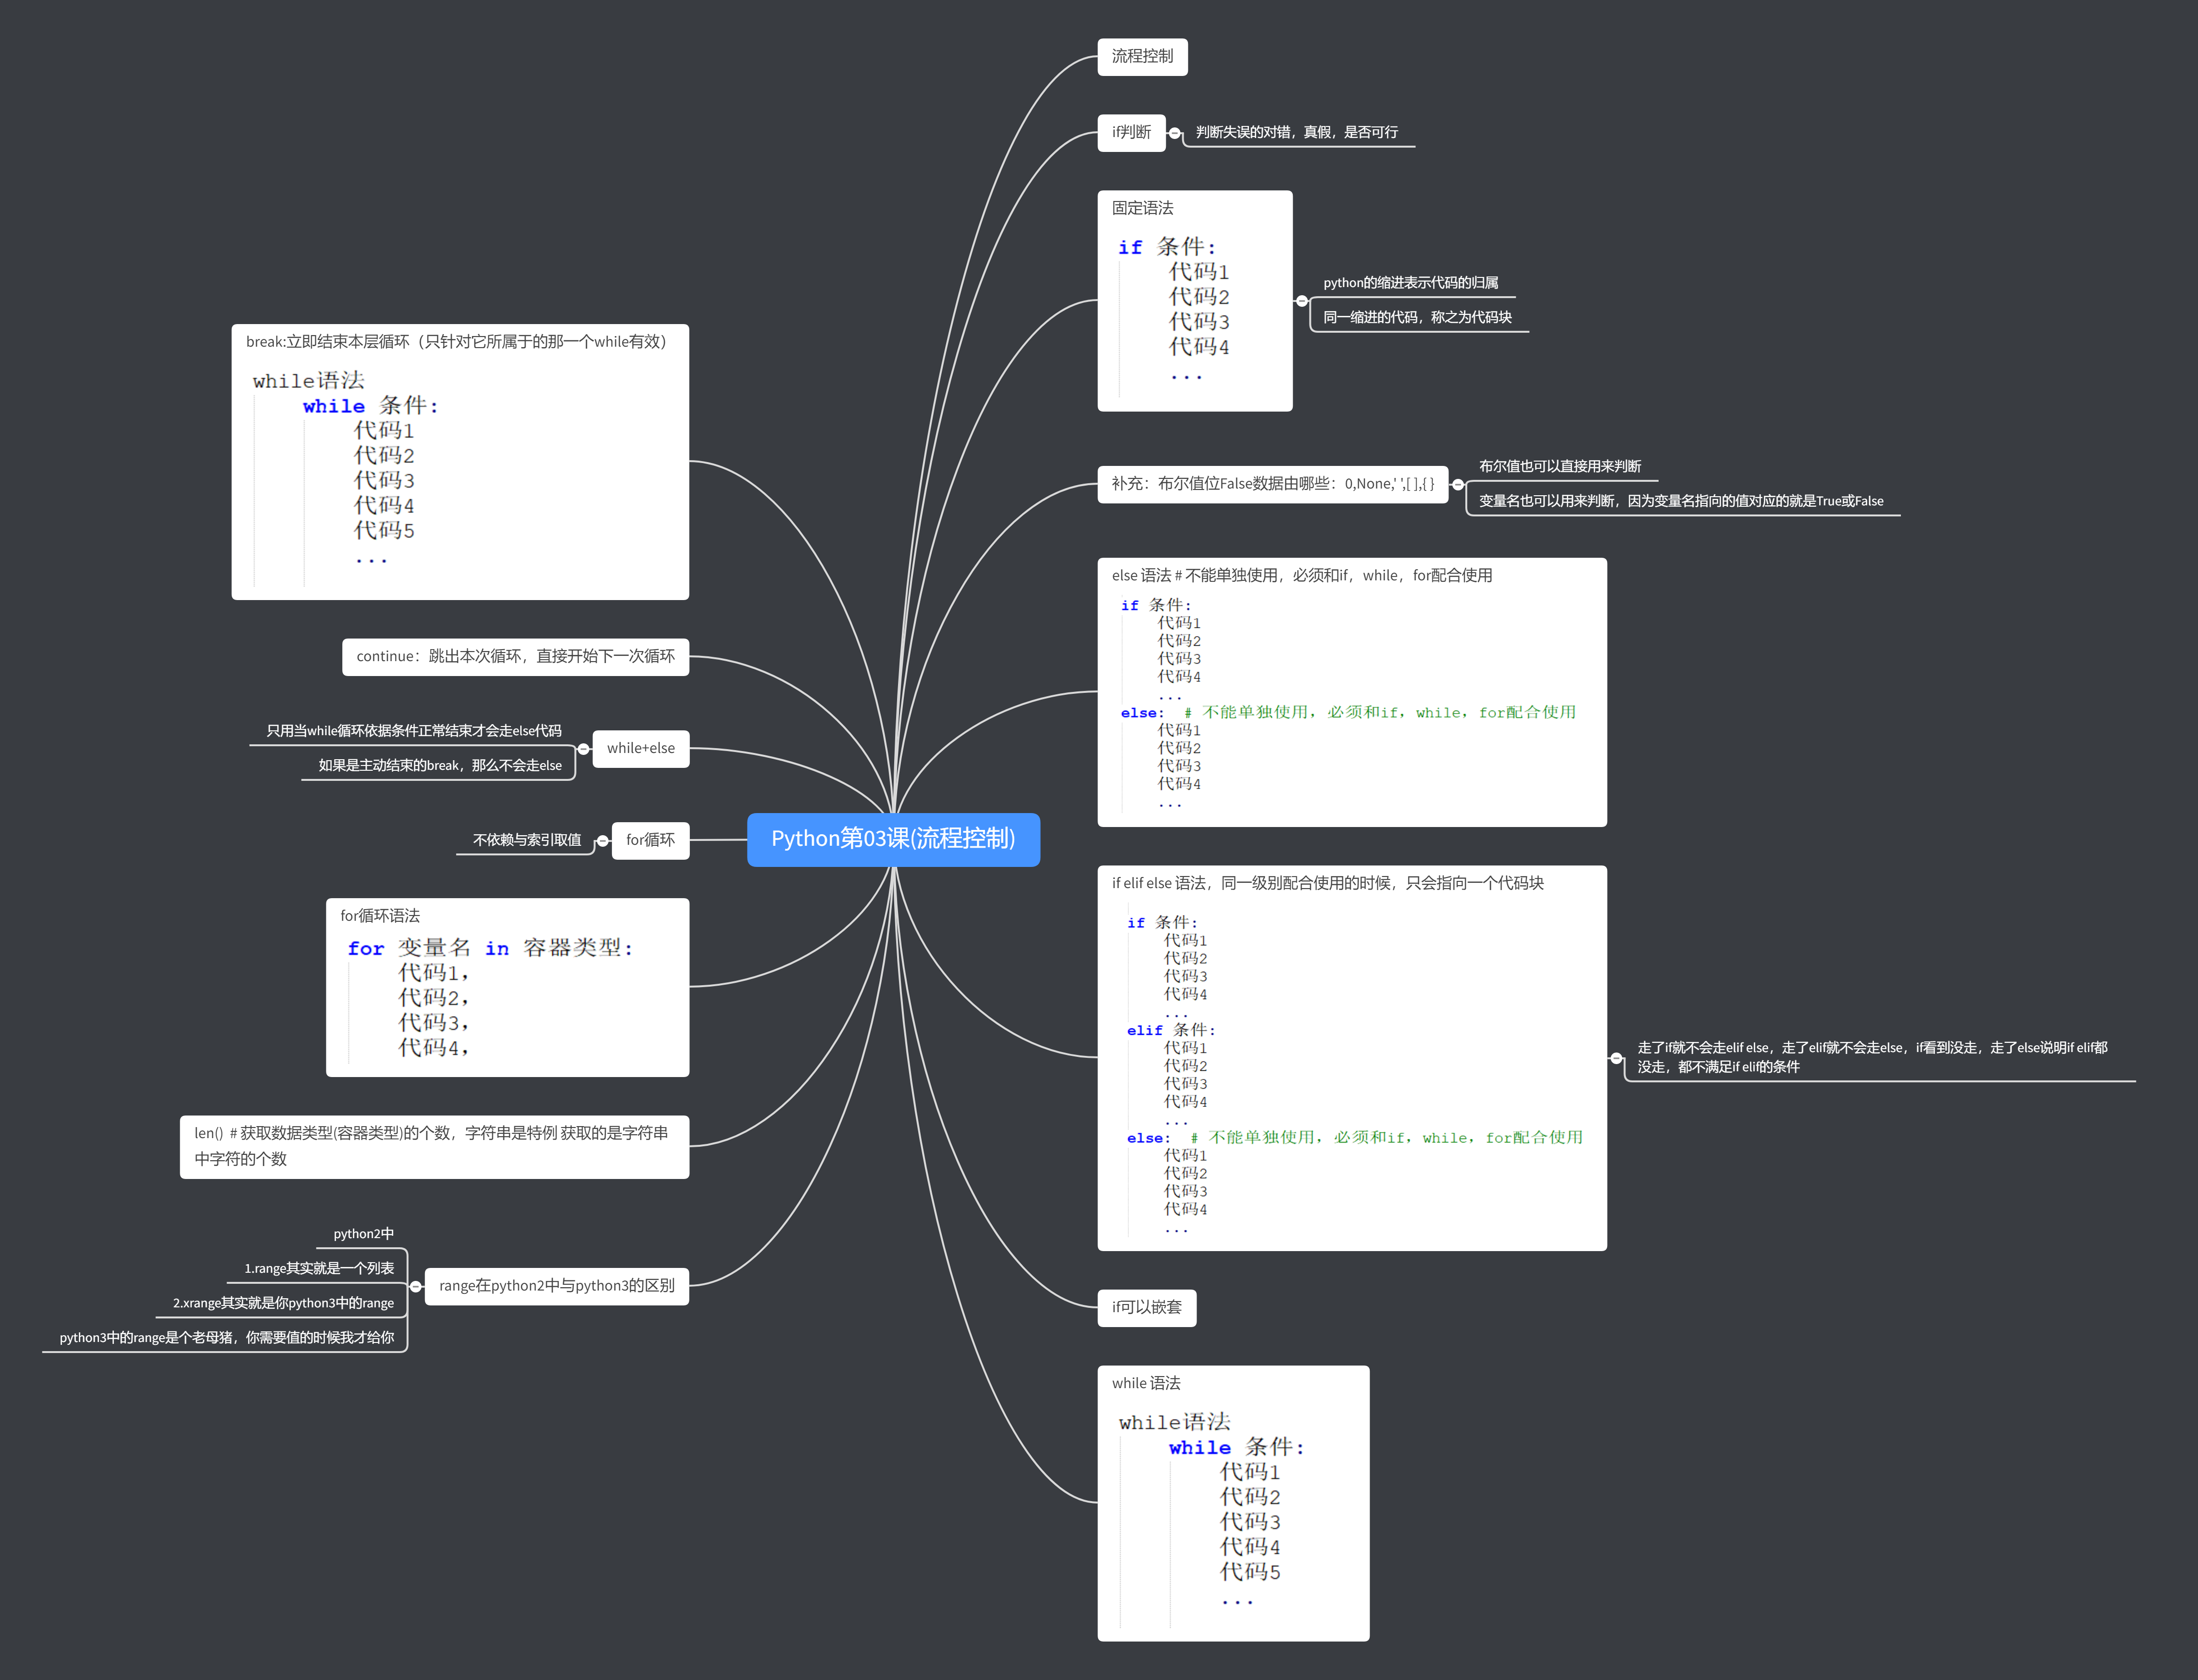Collapse the for循环 subtopic toggle
Viewport: 2198px width, 1680px height.
603,841
